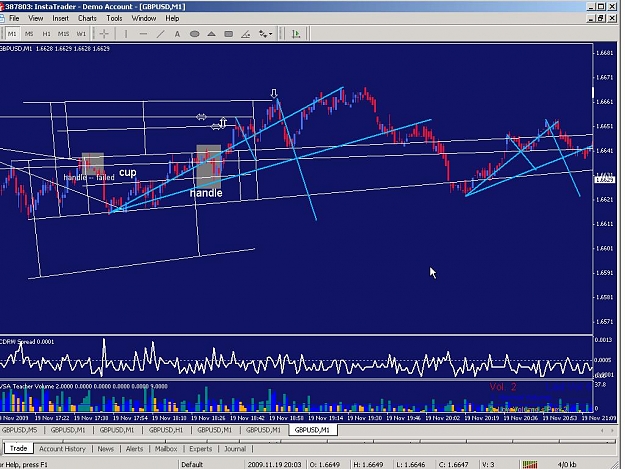Click the H: 1.6649 status bar value

368,465
